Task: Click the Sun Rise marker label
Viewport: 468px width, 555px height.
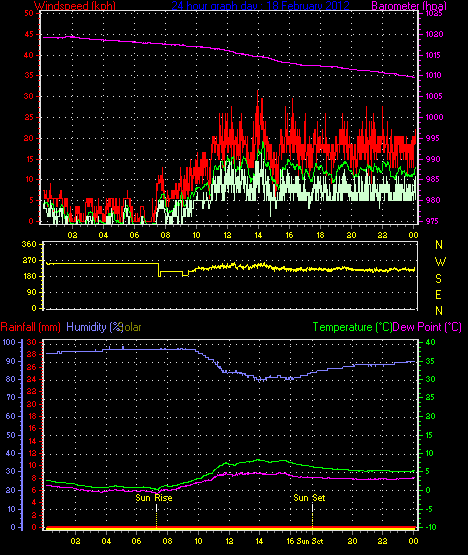Action: point(154,498)
